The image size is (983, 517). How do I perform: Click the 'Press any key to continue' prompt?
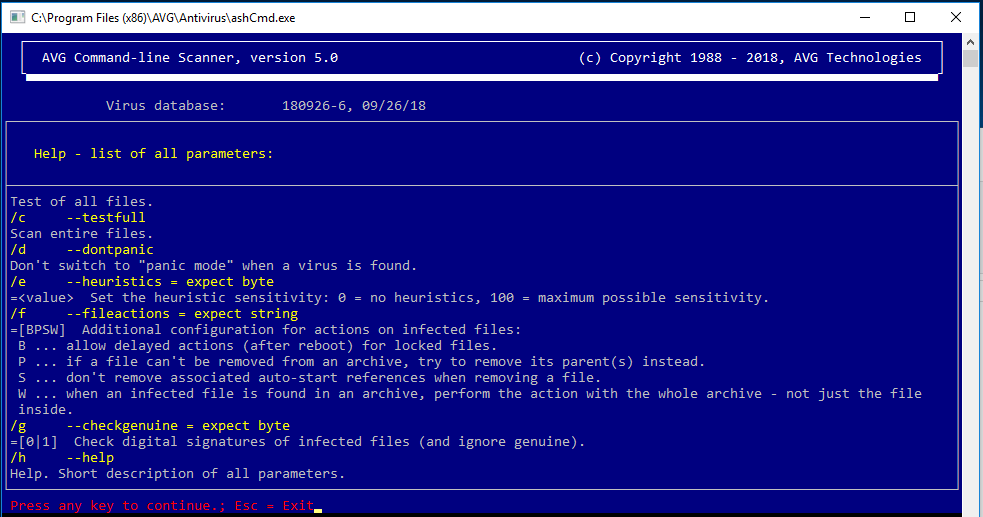click(114, 506)
